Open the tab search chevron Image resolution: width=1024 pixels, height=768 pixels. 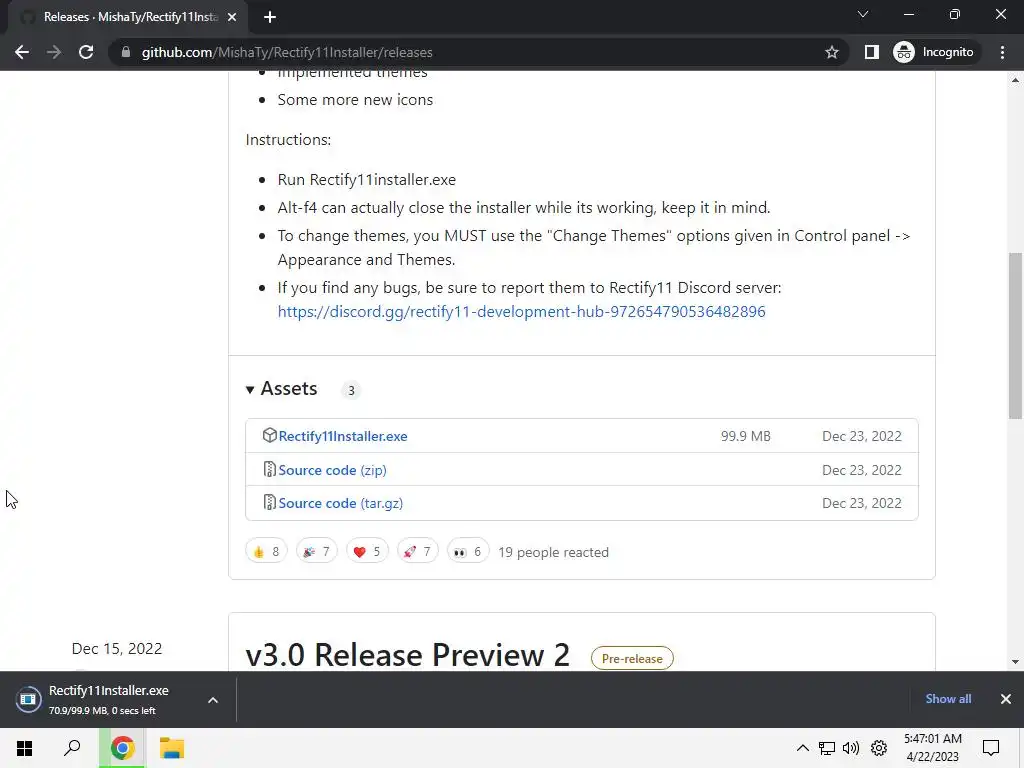click(x=863, y=14)
